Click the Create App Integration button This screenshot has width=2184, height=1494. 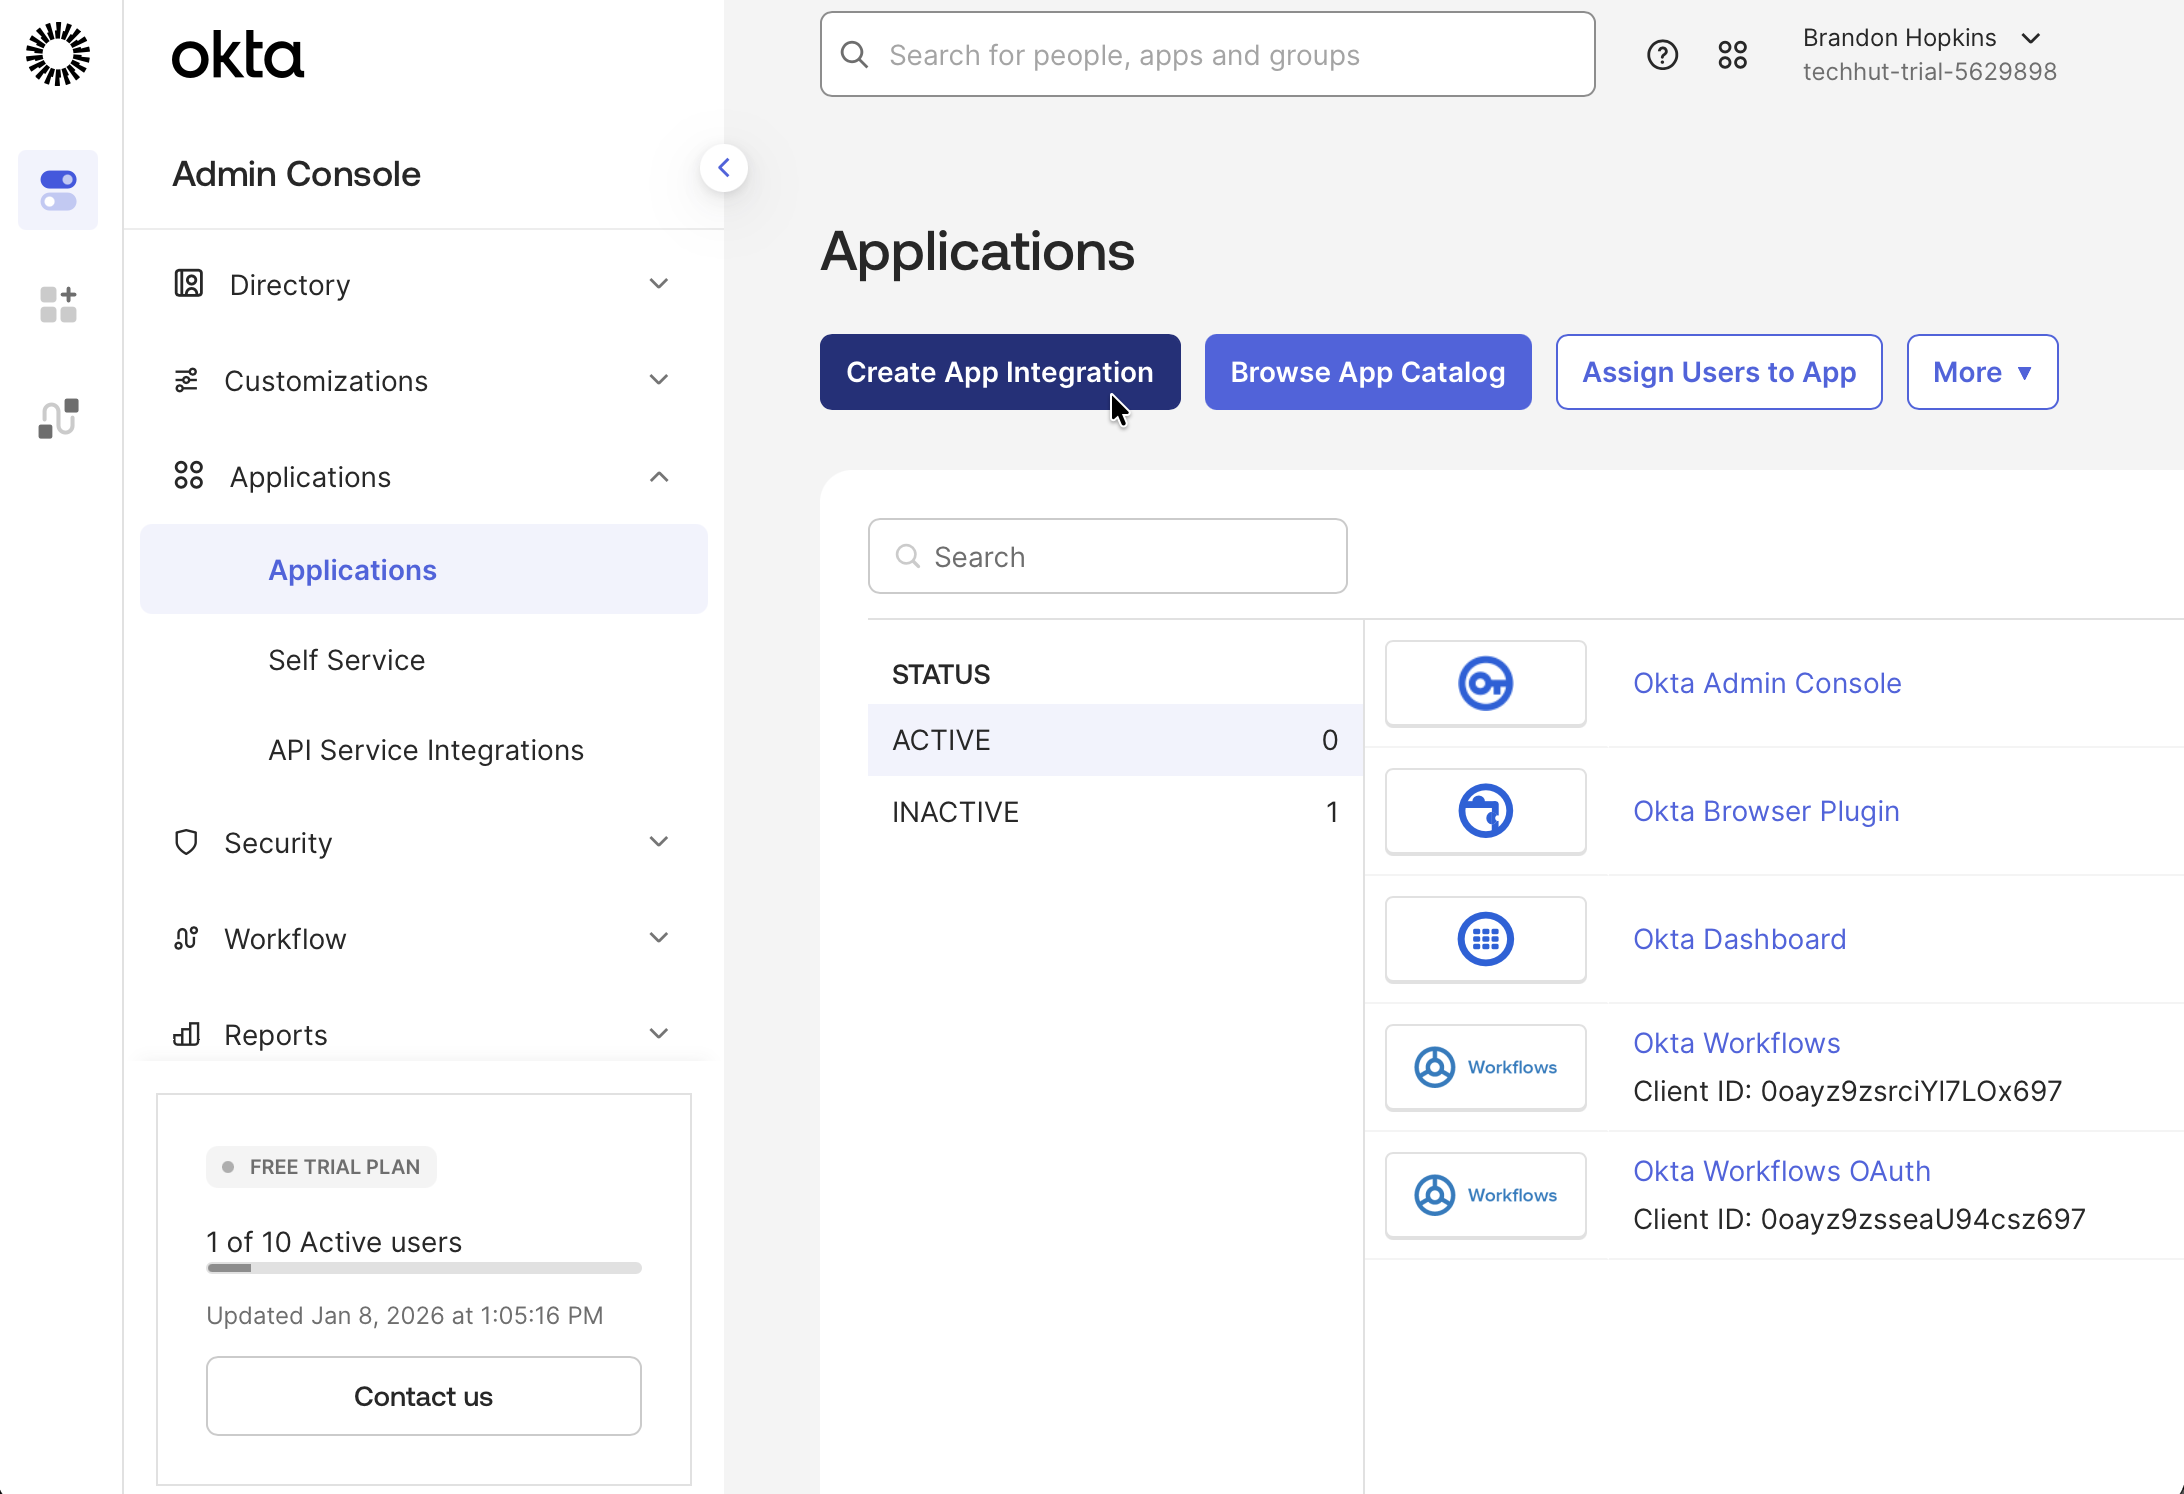[x=999, y=372]
